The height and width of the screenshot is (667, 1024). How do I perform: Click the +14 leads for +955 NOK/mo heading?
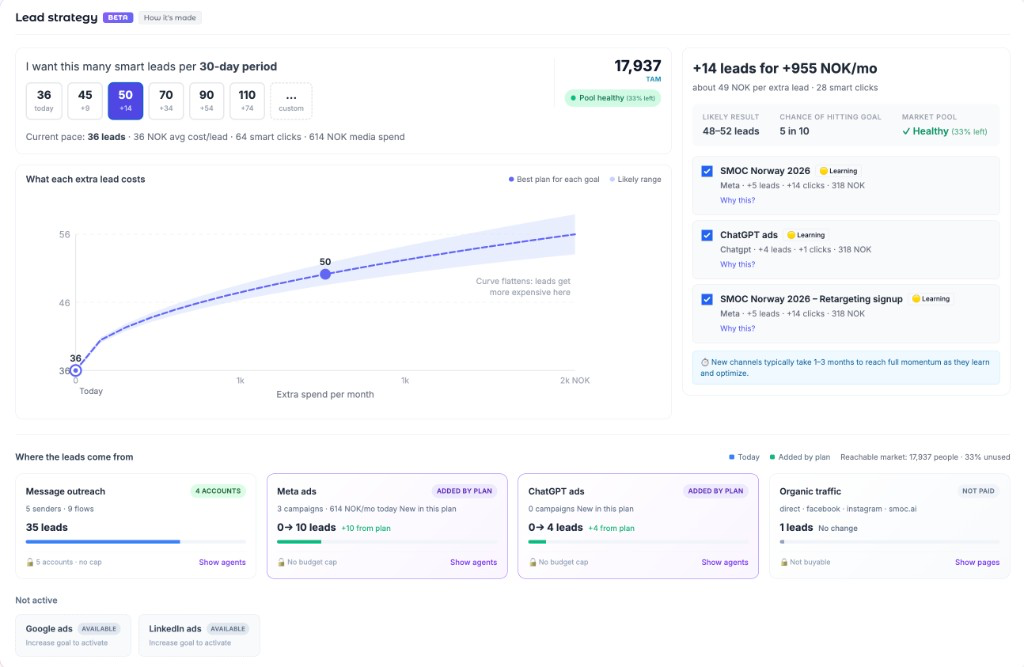(x=785, y=69)
